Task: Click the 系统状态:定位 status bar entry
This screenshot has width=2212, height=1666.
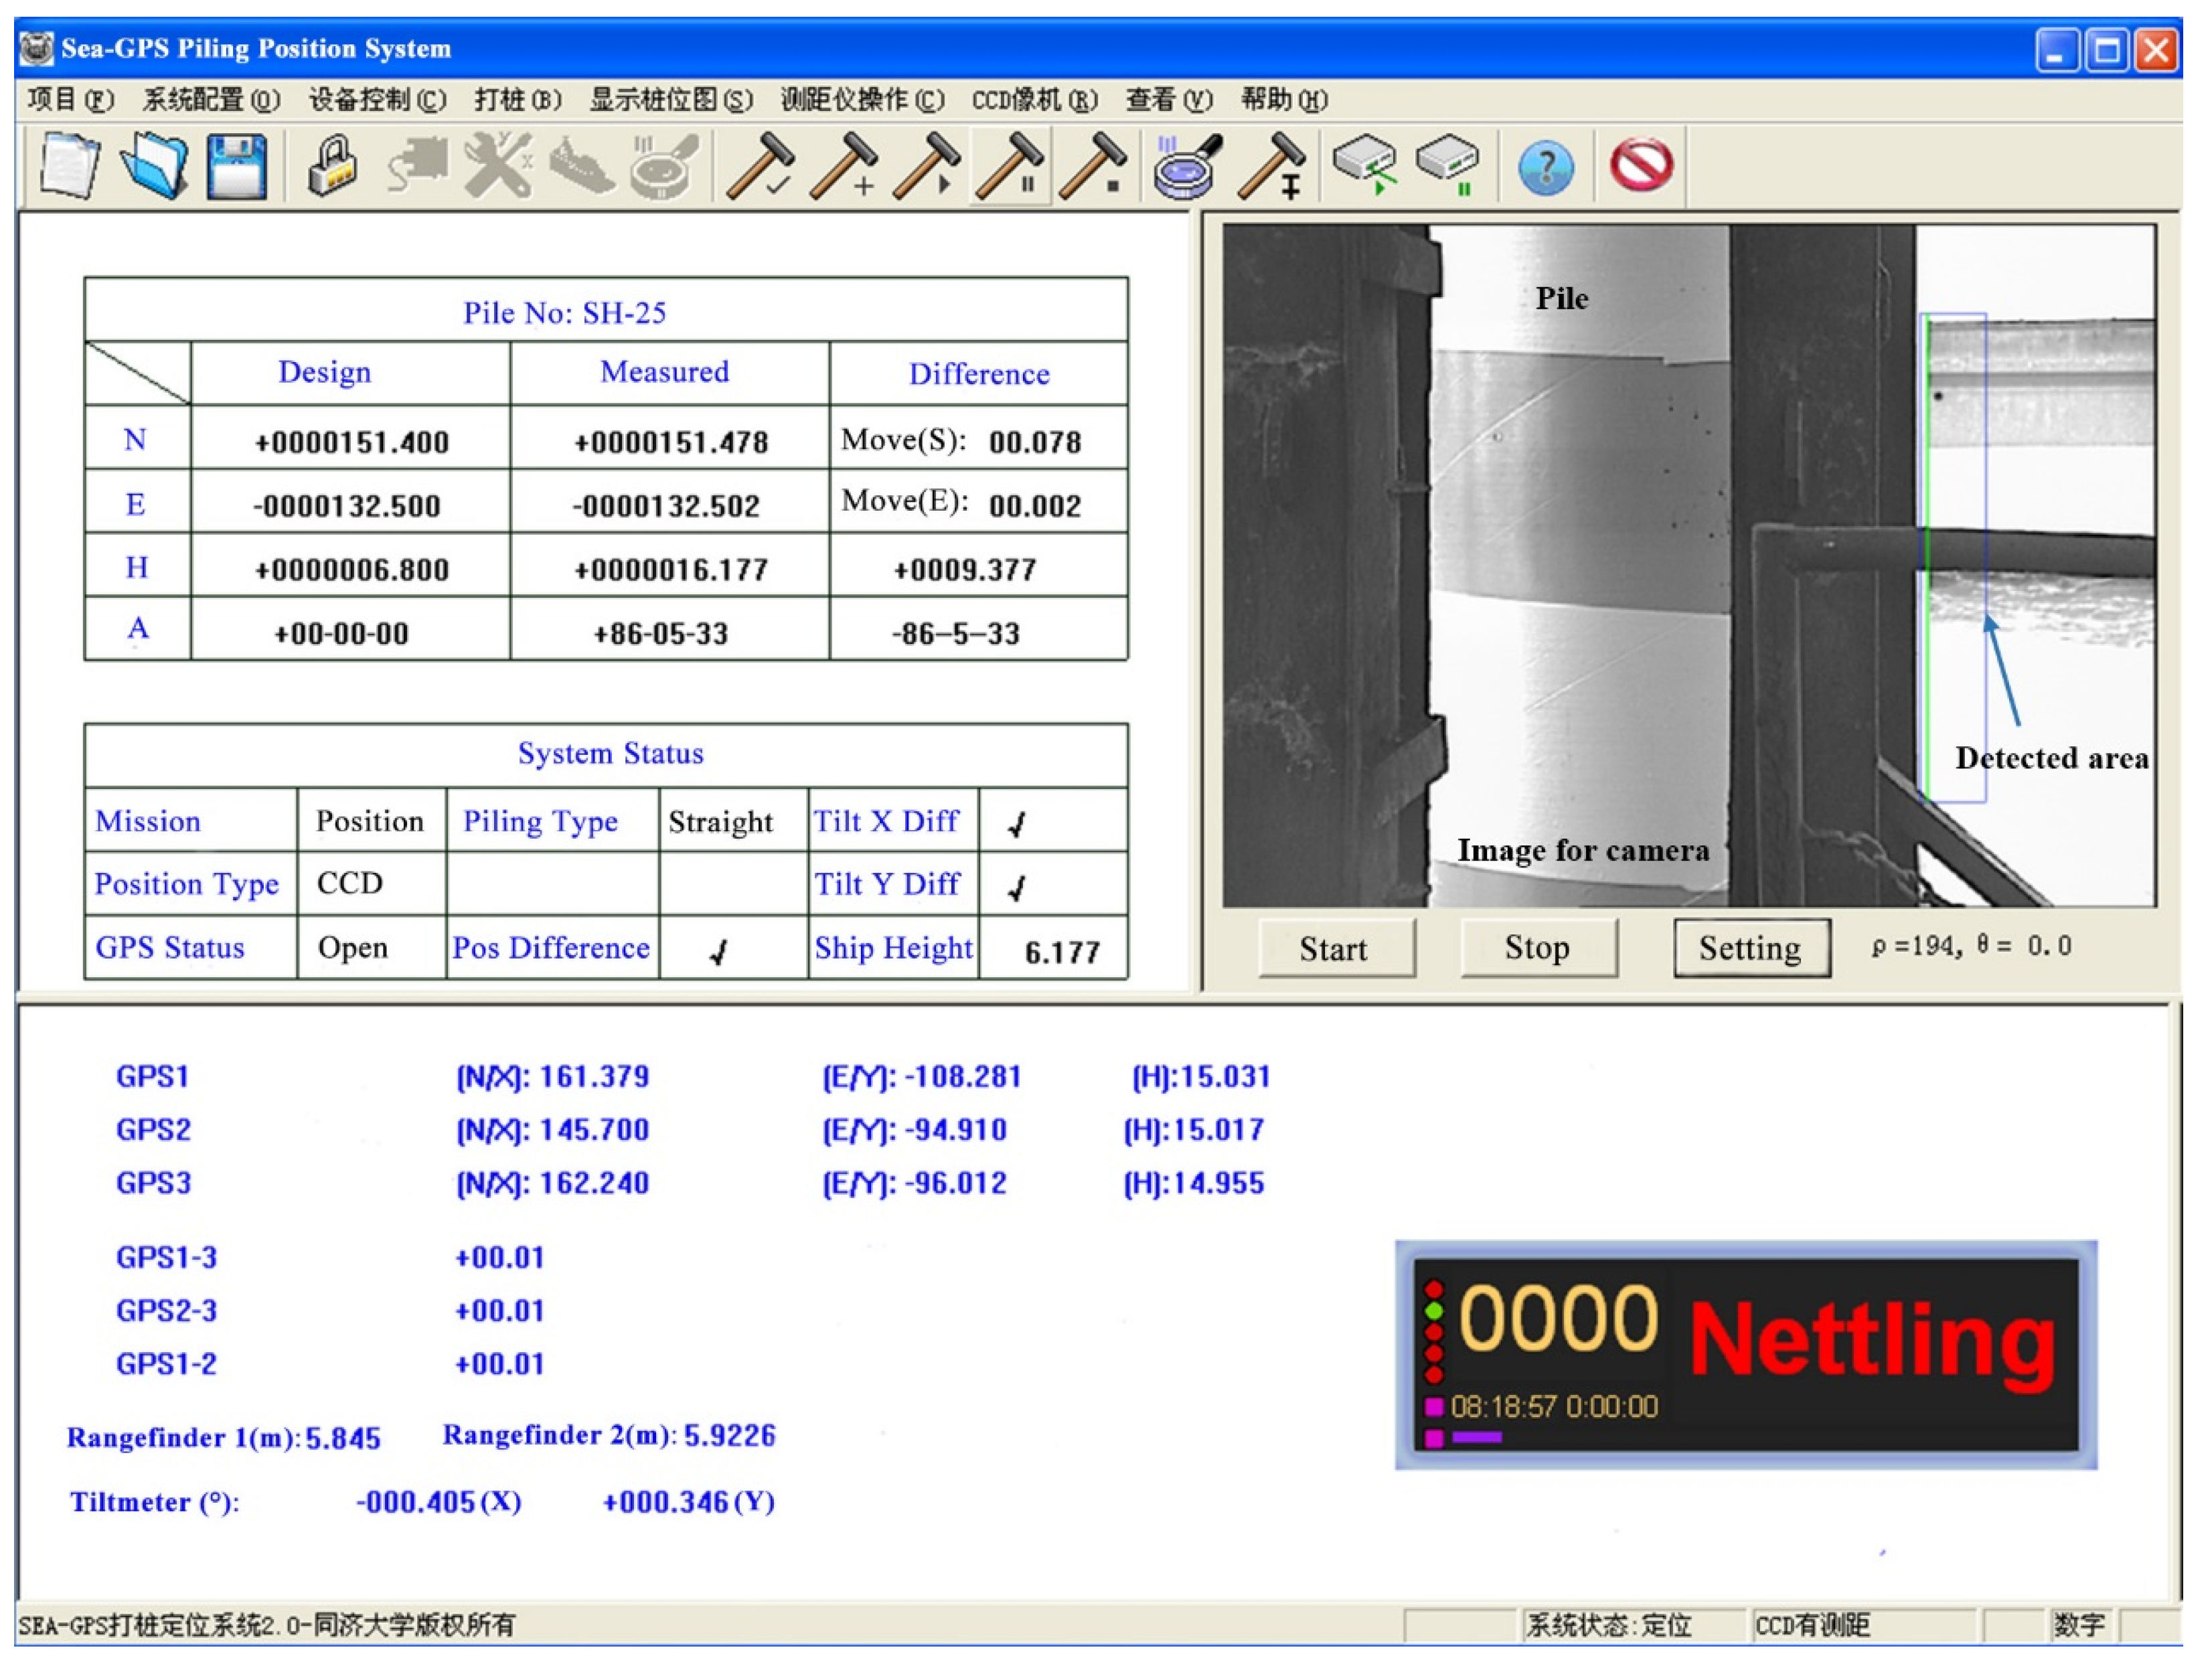Action: tap(1609, 1626)
